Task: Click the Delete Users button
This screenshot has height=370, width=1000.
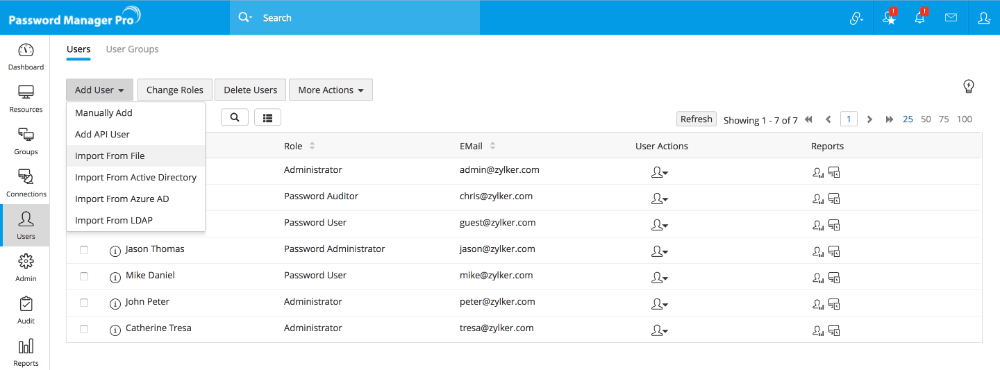Action: tap(250, 90)
